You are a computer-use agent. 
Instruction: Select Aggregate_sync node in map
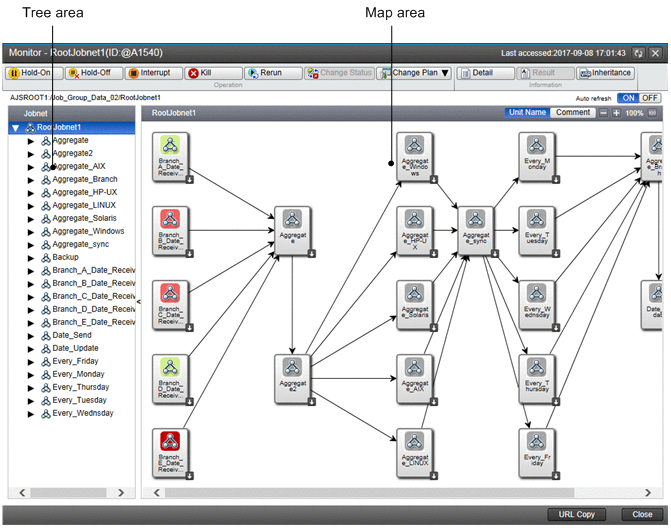pyautogui.click(x=476, y=231)
